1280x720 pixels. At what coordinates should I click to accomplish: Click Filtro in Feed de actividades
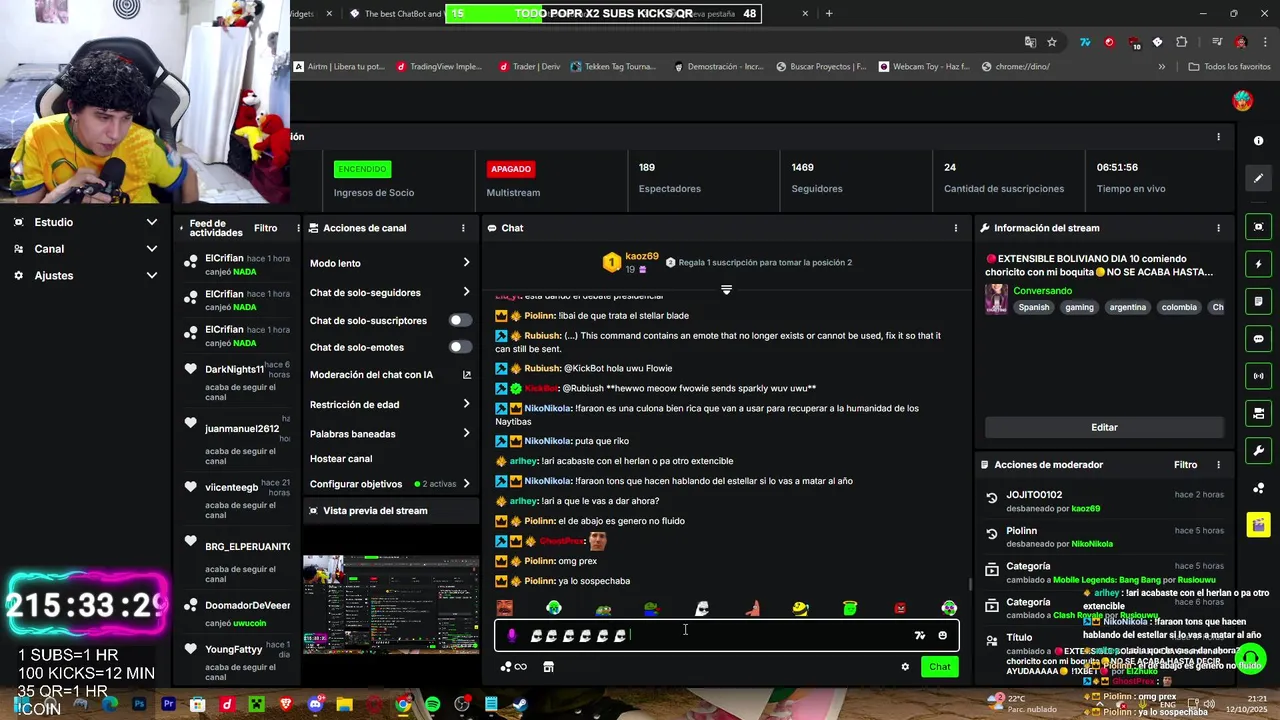click(265, 228)
